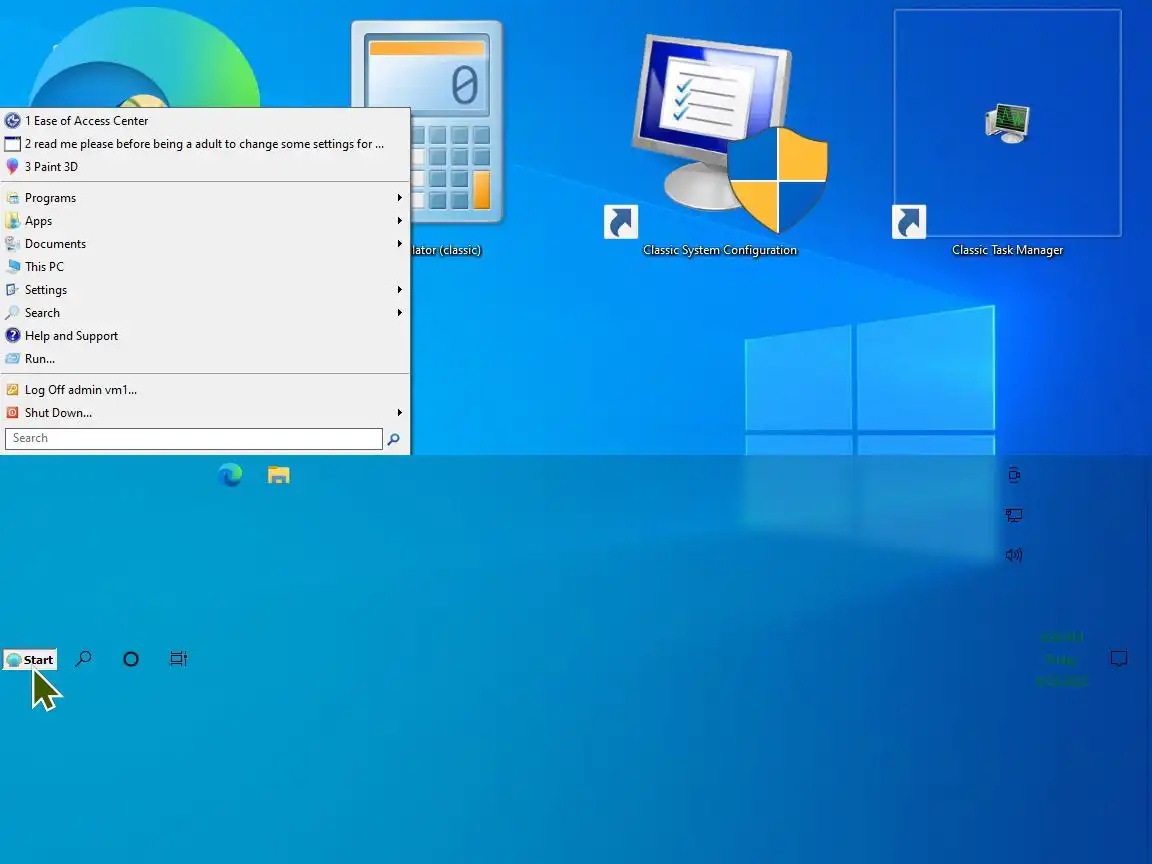Open Task View icon on taskbar
Image resolution: width=1152 pixels, height=864 pixels.
(x=179, y=658)
